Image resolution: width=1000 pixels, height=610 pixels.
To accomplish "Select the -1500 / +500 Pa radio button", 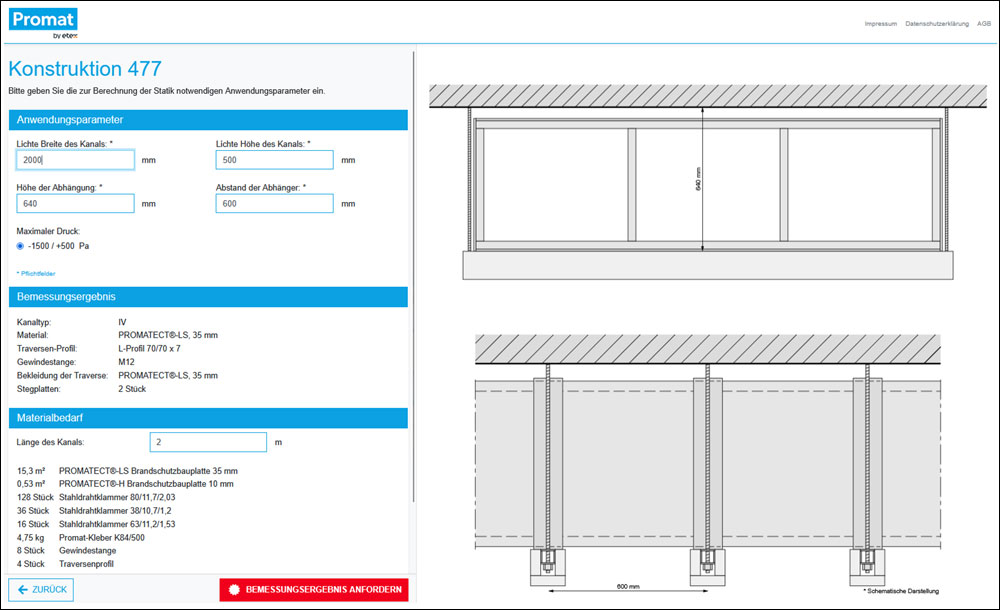I will (21, 245).
